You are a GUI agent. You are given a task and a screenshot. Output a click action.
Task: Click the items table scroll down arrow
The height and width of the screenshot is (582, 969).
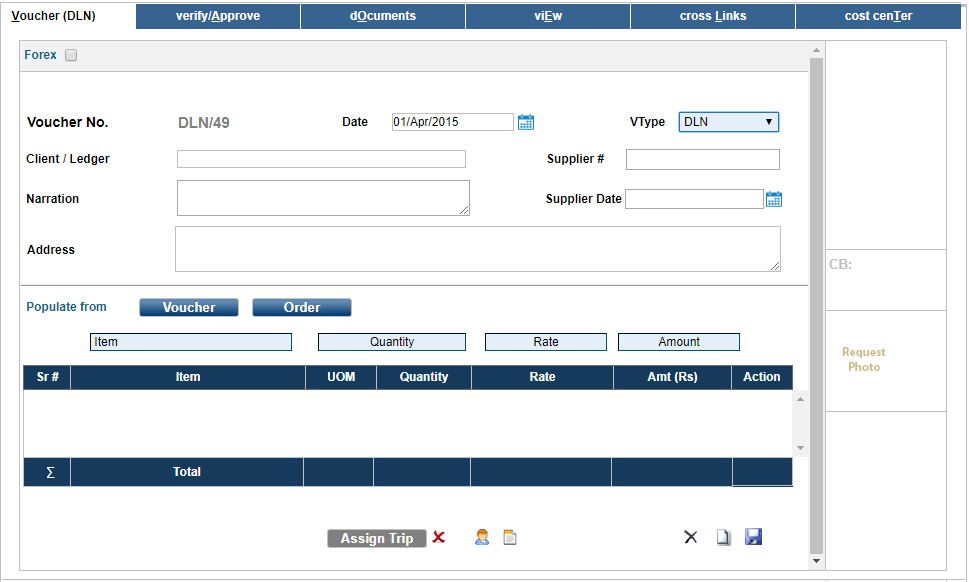800,448
